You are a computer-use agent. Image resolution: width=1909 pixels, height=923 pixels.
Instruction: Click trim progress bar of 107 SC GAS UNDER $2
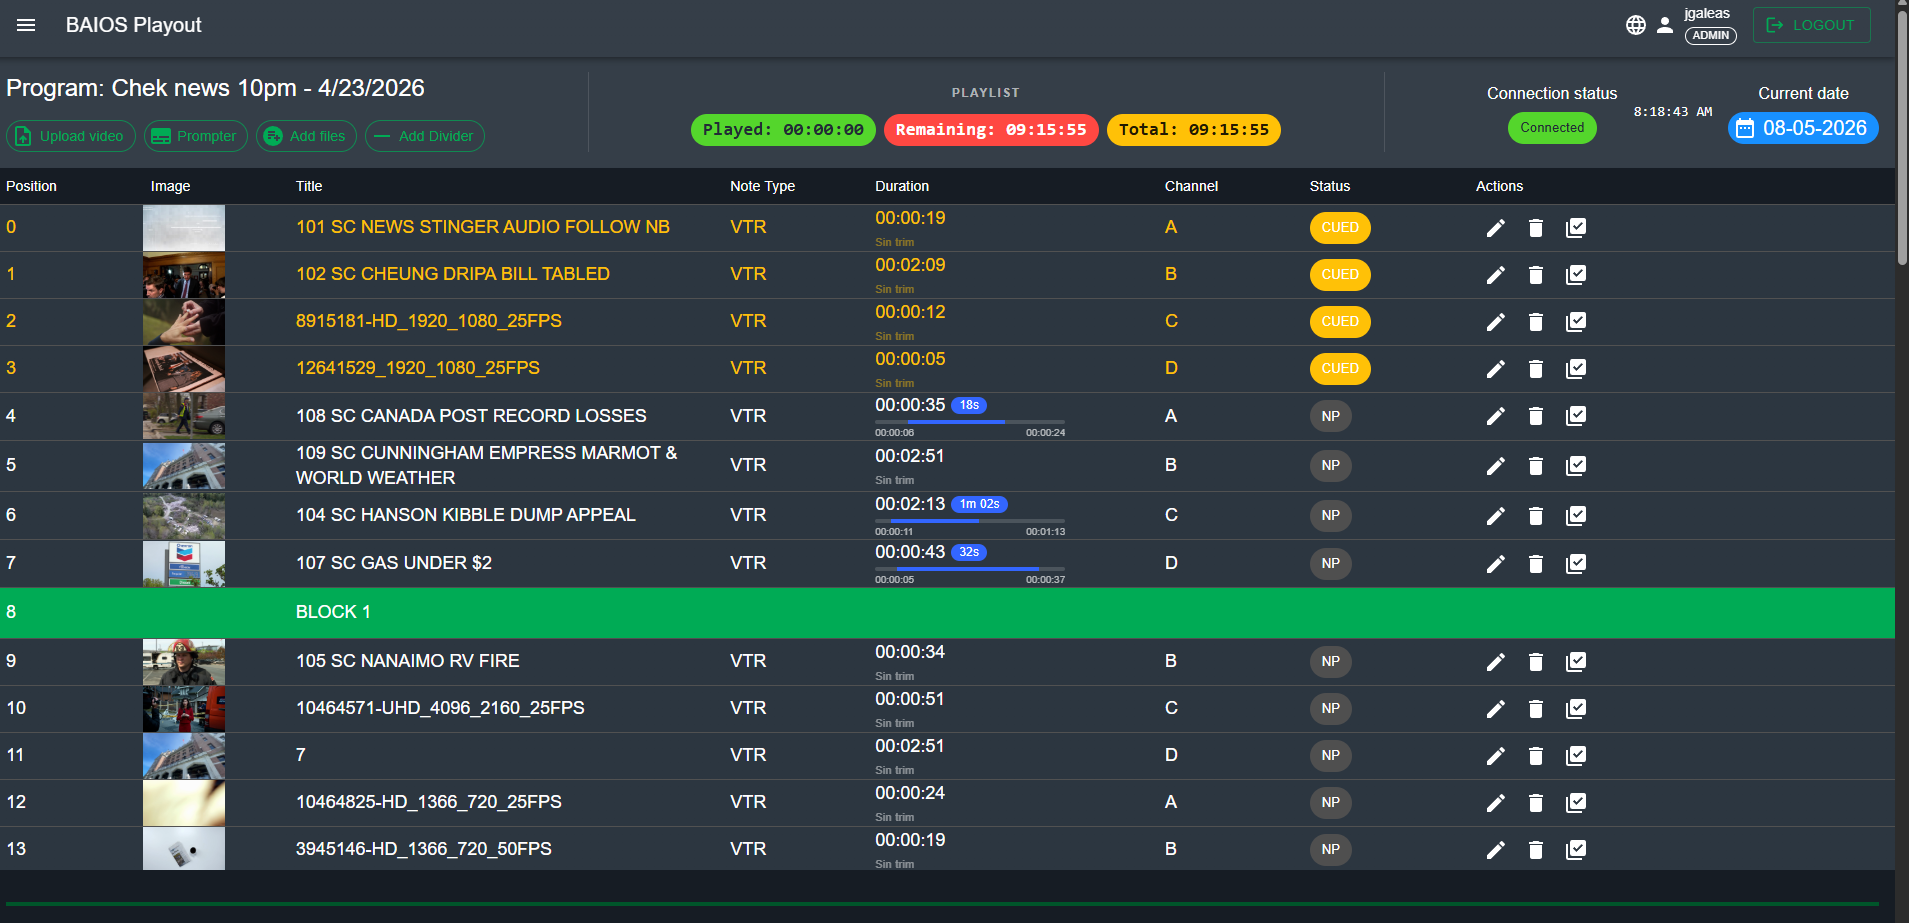(970, 569)
